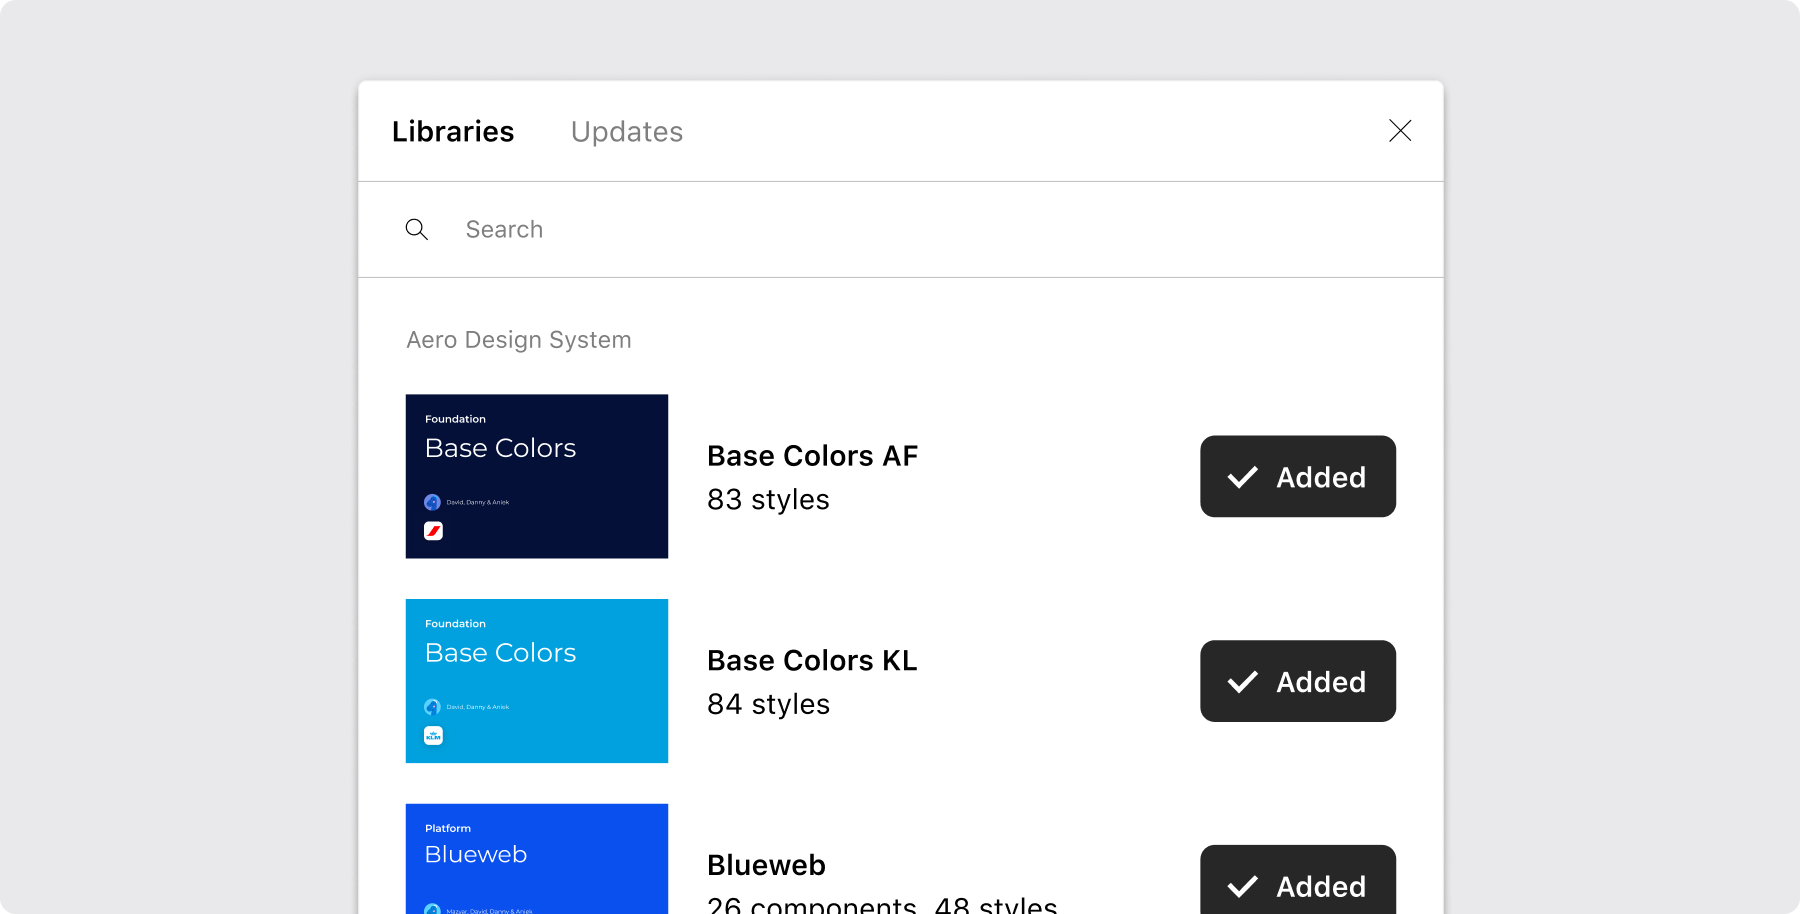This screenshot has height=914, width=1800.
Task: Click the KLM logo on the light blue thumbnail
Action: (x=433, y=736)
